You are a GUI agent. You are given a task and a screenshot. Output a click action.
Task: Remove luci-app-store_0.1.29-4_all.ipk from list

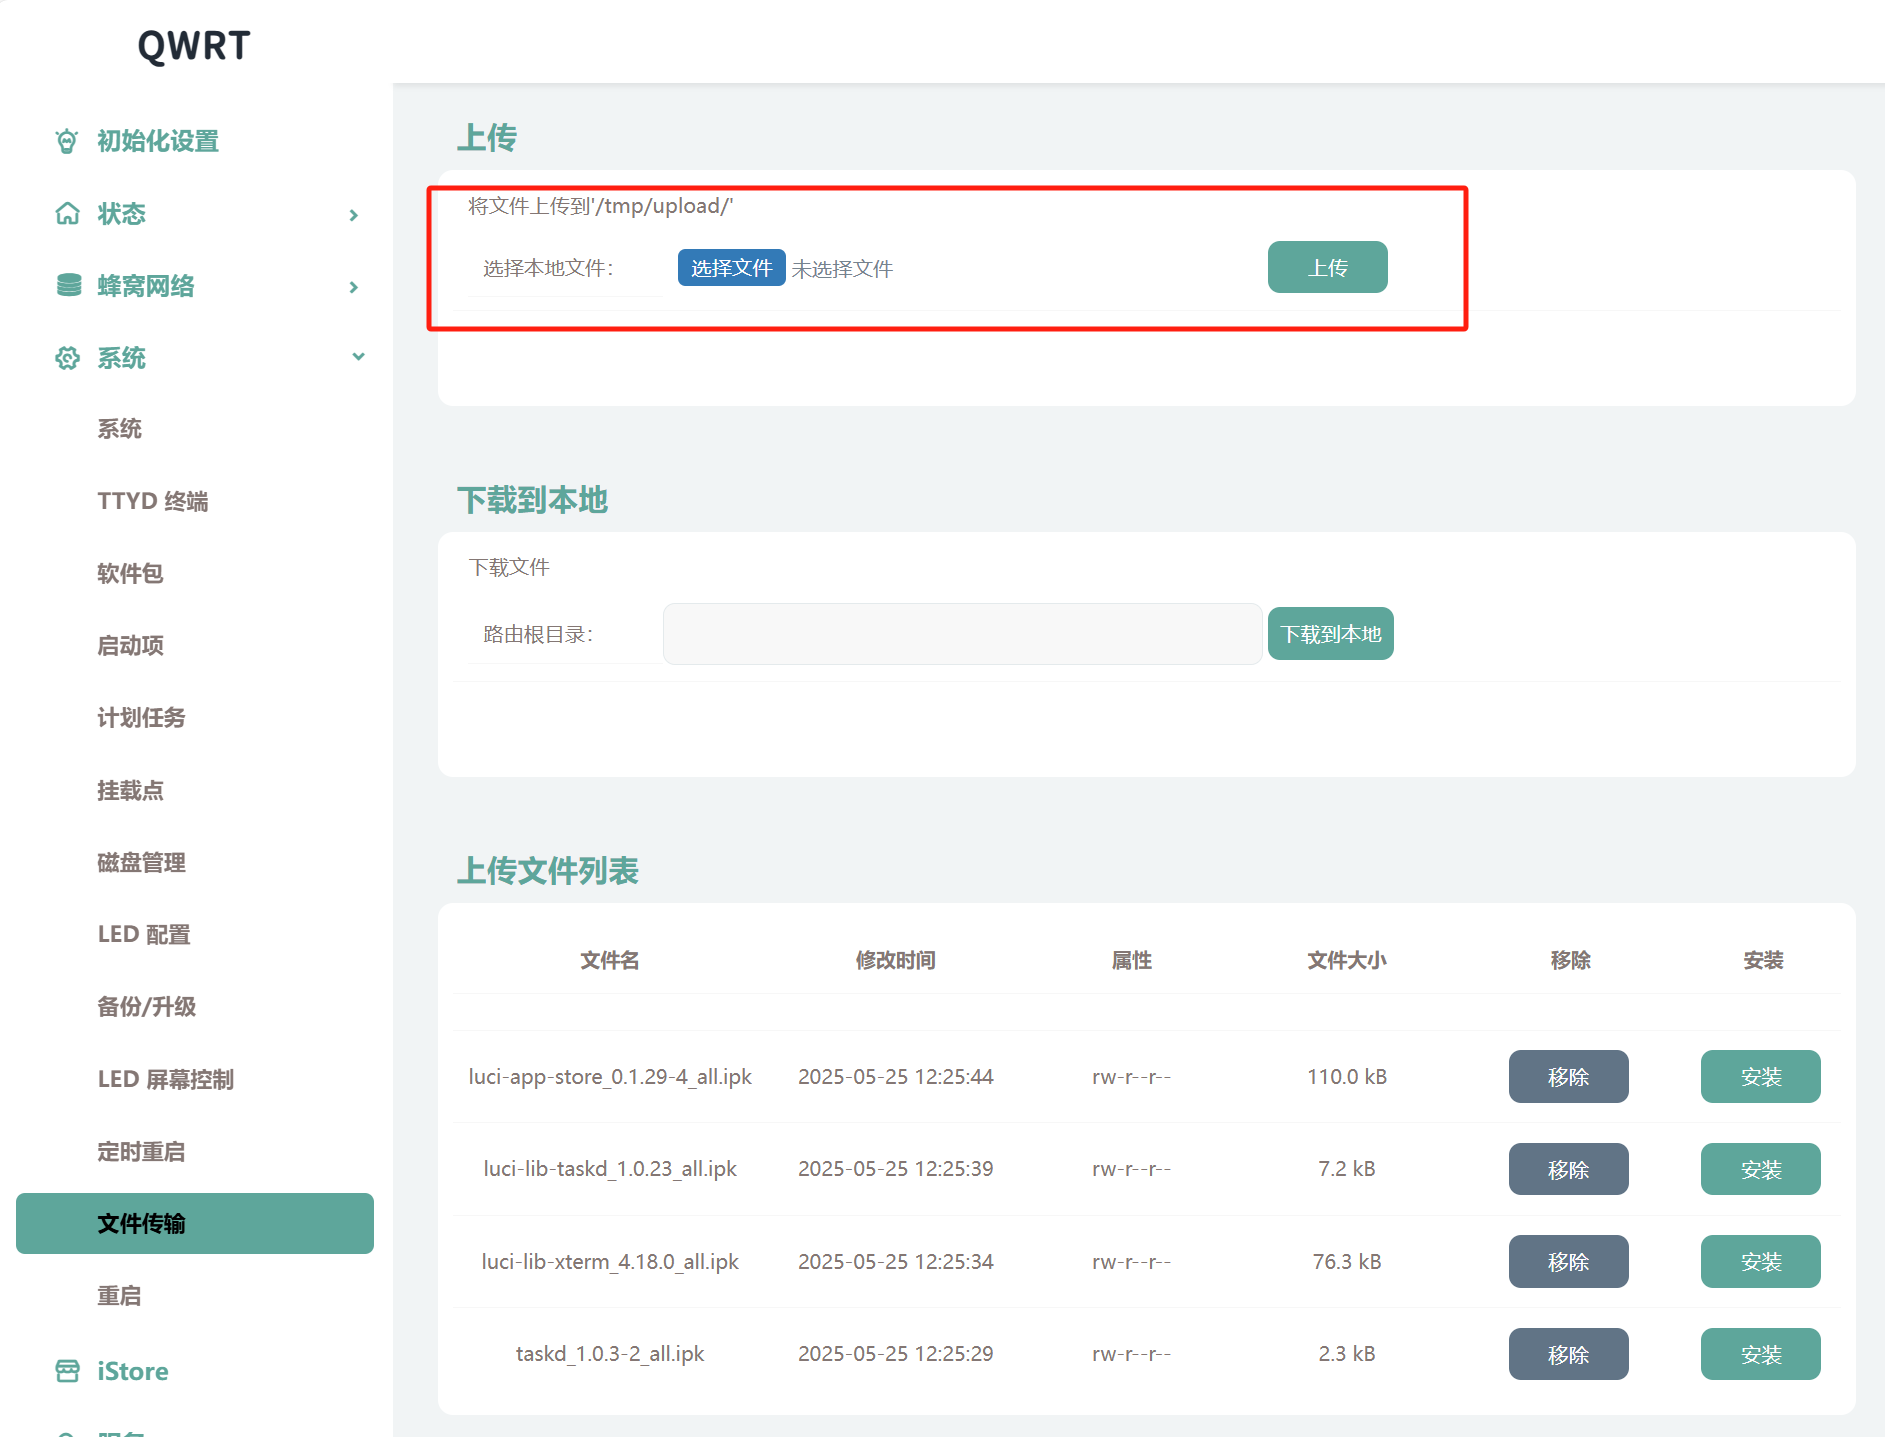[1568, 1076]
